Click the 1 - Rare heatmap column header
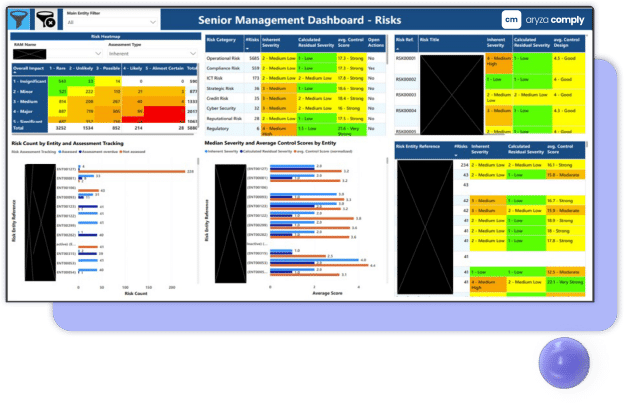This screenshot has width=624, height=403. [57, 68]
